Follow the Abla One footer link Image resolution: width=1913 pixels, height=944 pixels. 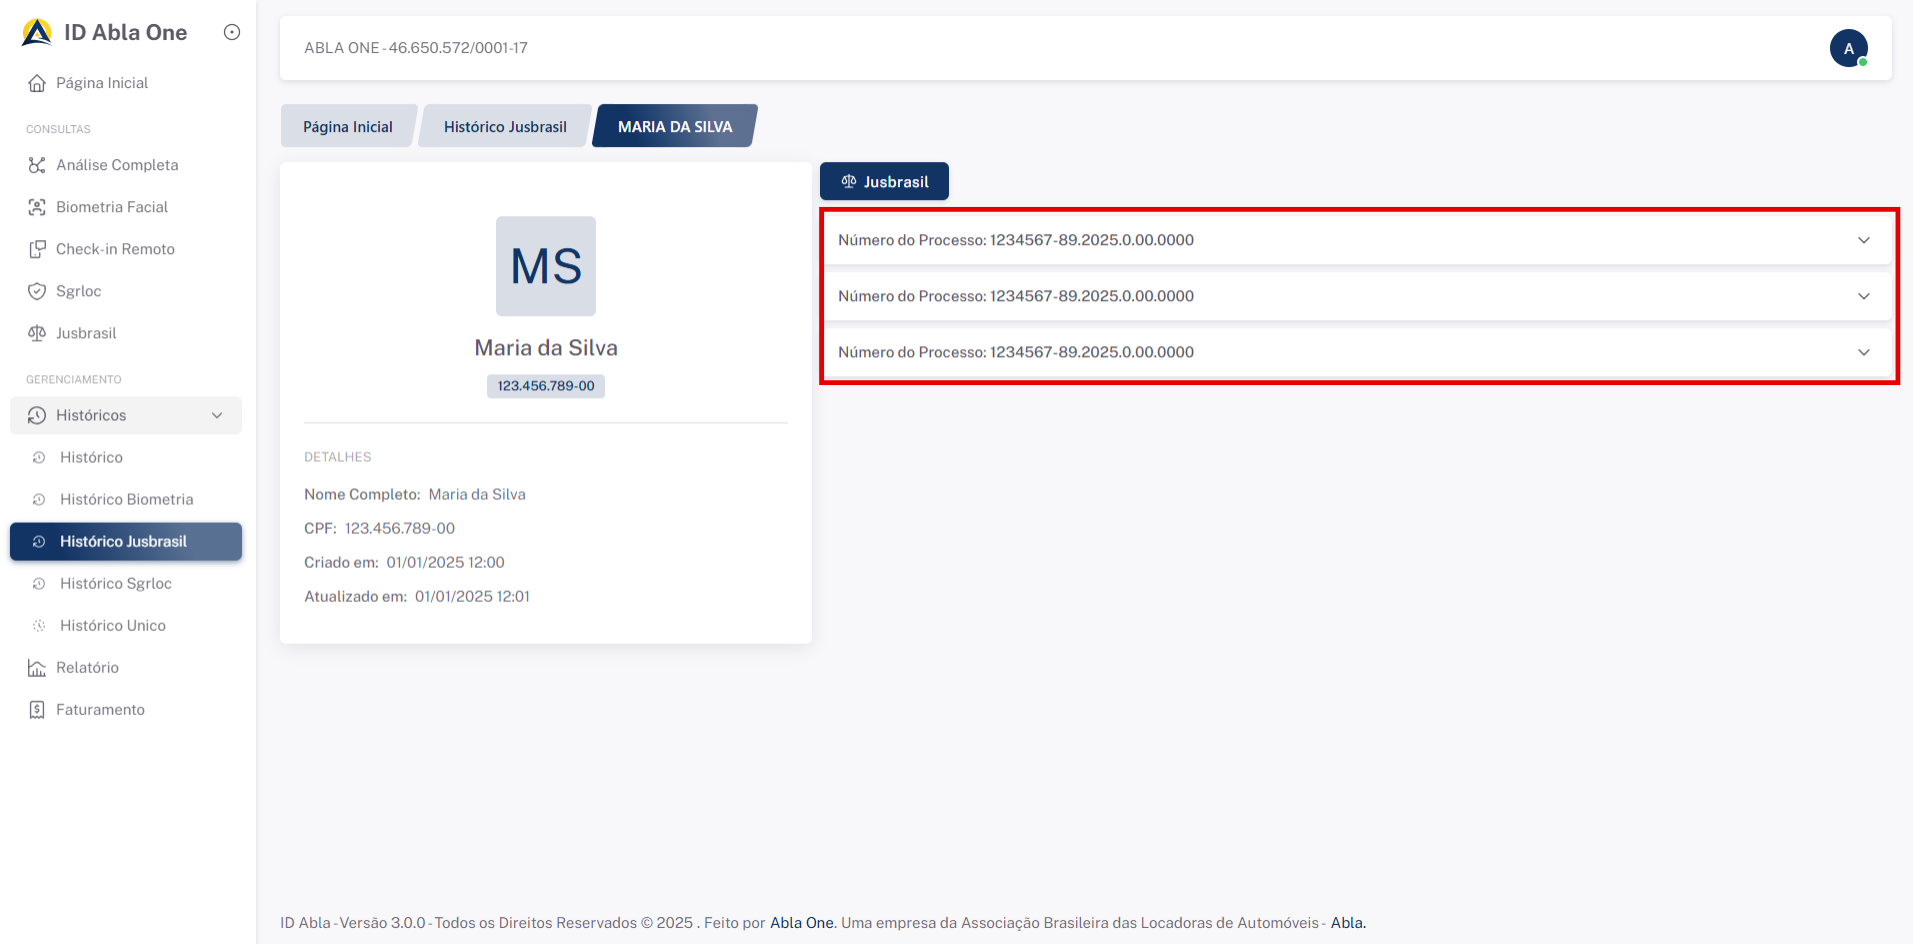pyautogui.click(x=801, y=922)
